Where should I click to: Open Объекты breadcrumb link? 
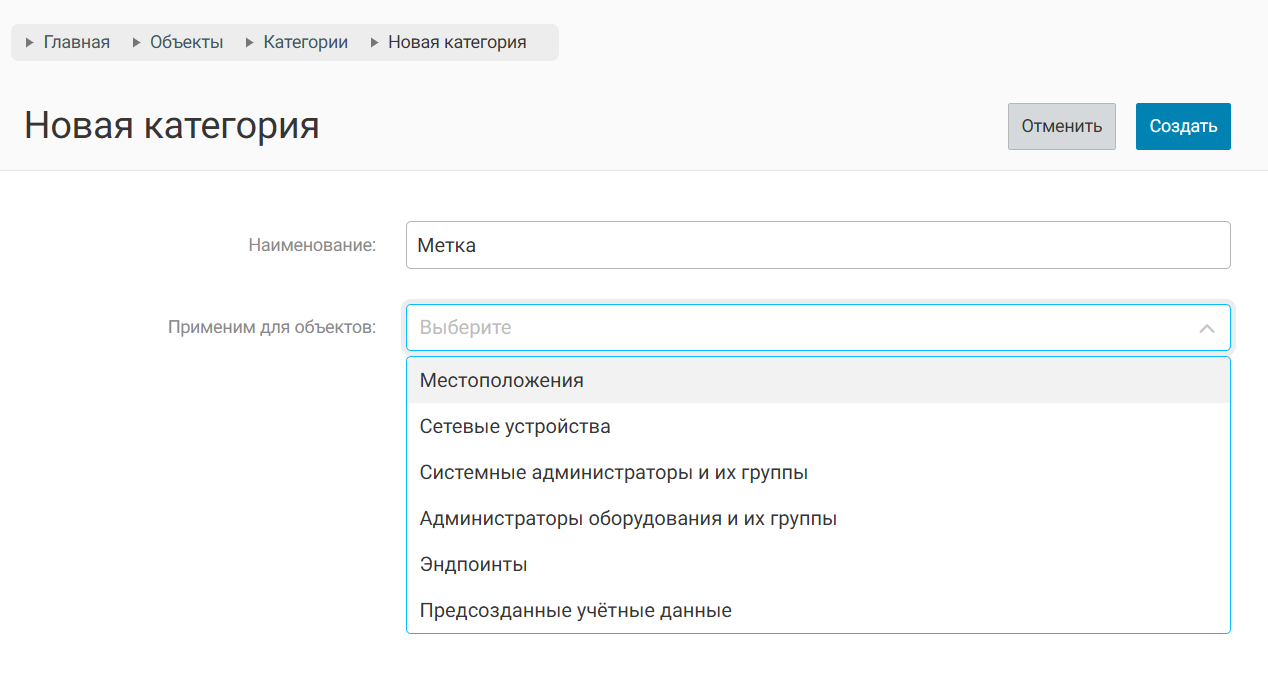coord(186,43)
